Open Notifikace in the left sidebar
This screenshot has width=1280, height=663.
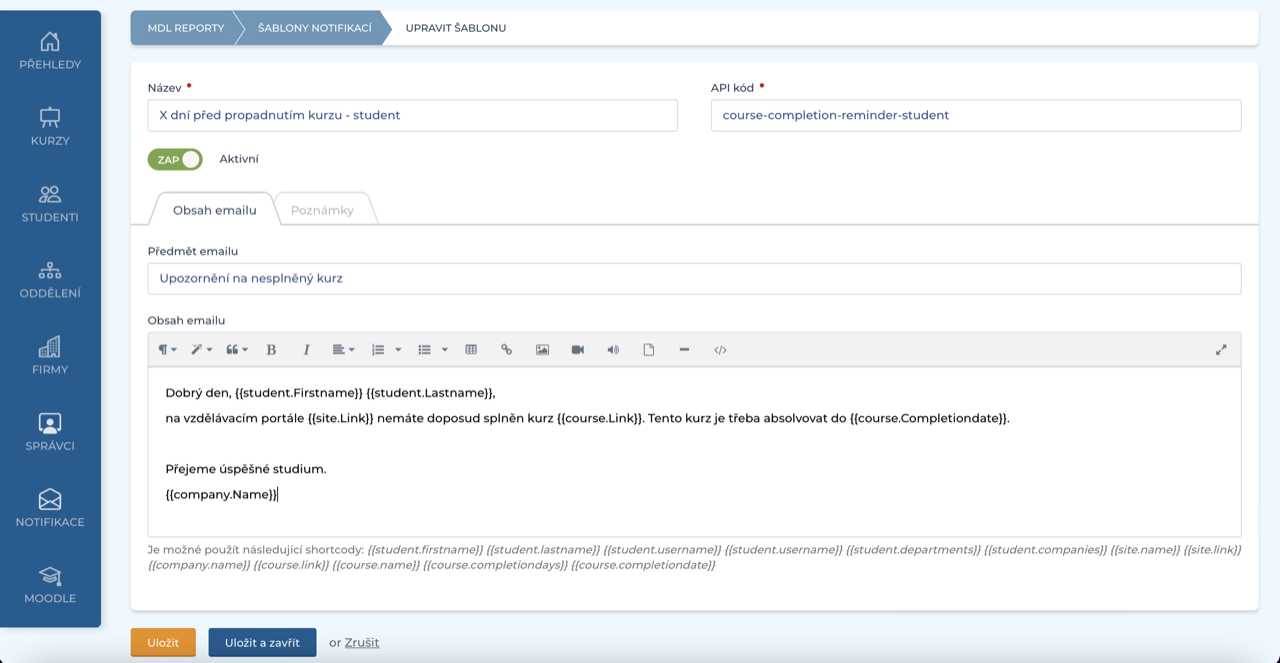coord(50,508)
